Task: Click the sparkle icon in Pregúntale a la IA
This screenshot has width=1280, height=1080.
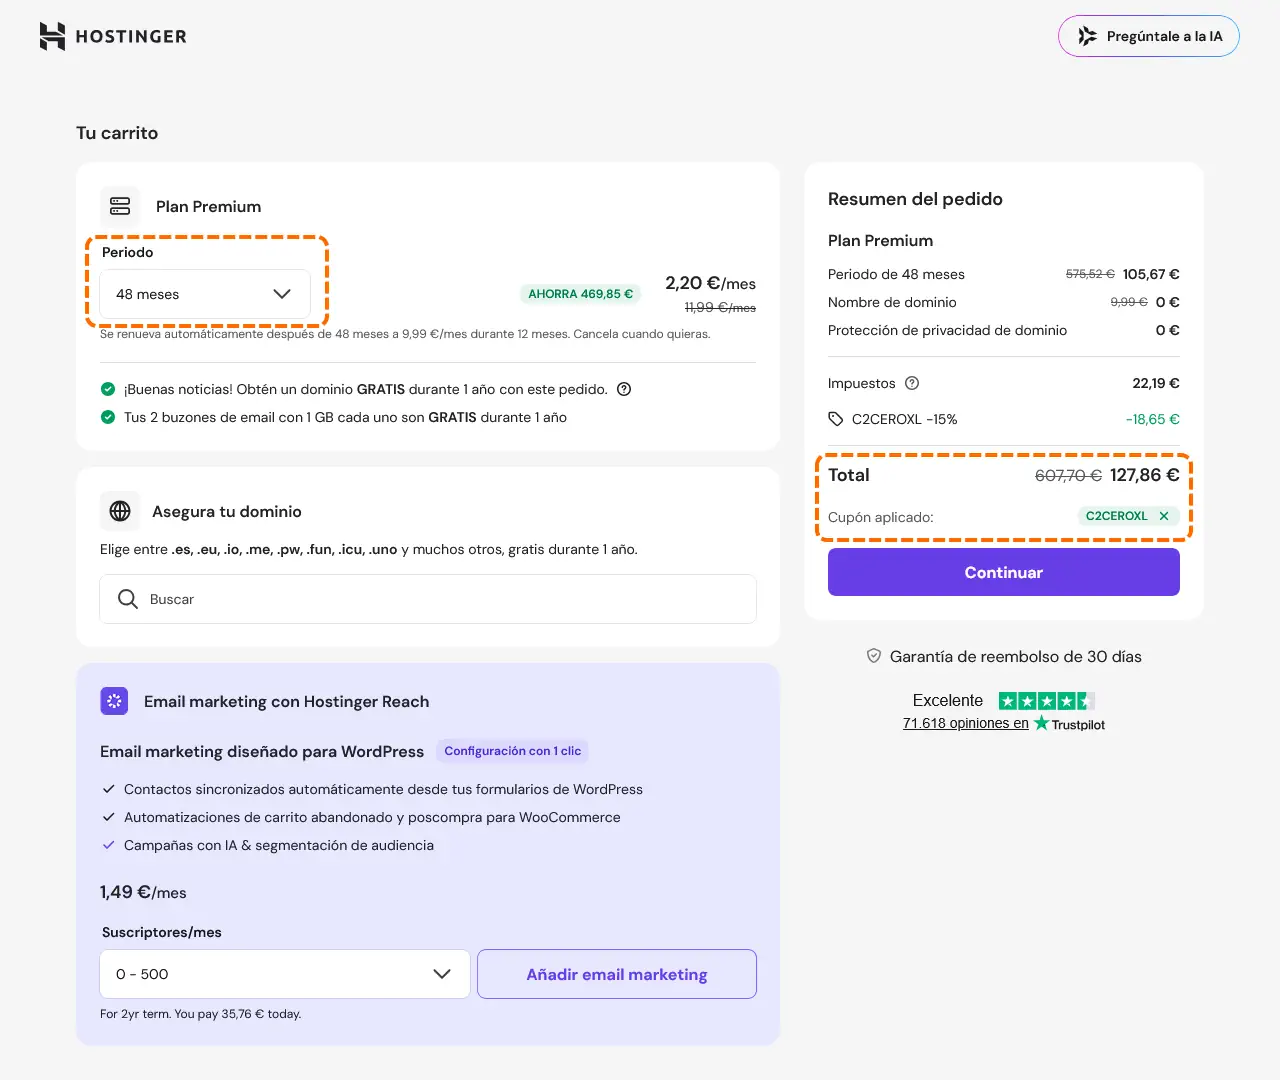Action: coord(1087,36)
